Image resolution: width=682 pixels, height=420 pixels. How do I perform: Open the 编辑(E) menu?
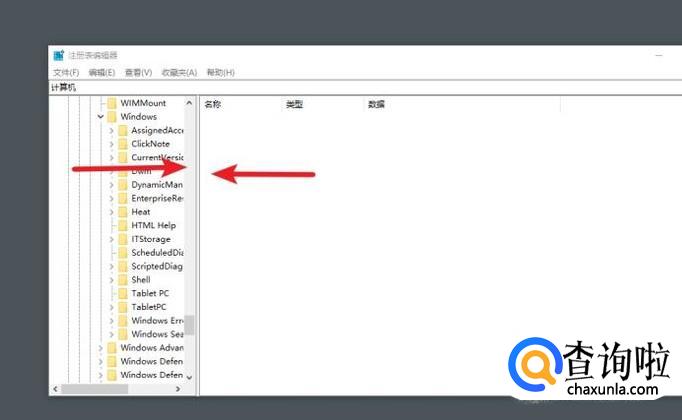click(x=102, y=72)
